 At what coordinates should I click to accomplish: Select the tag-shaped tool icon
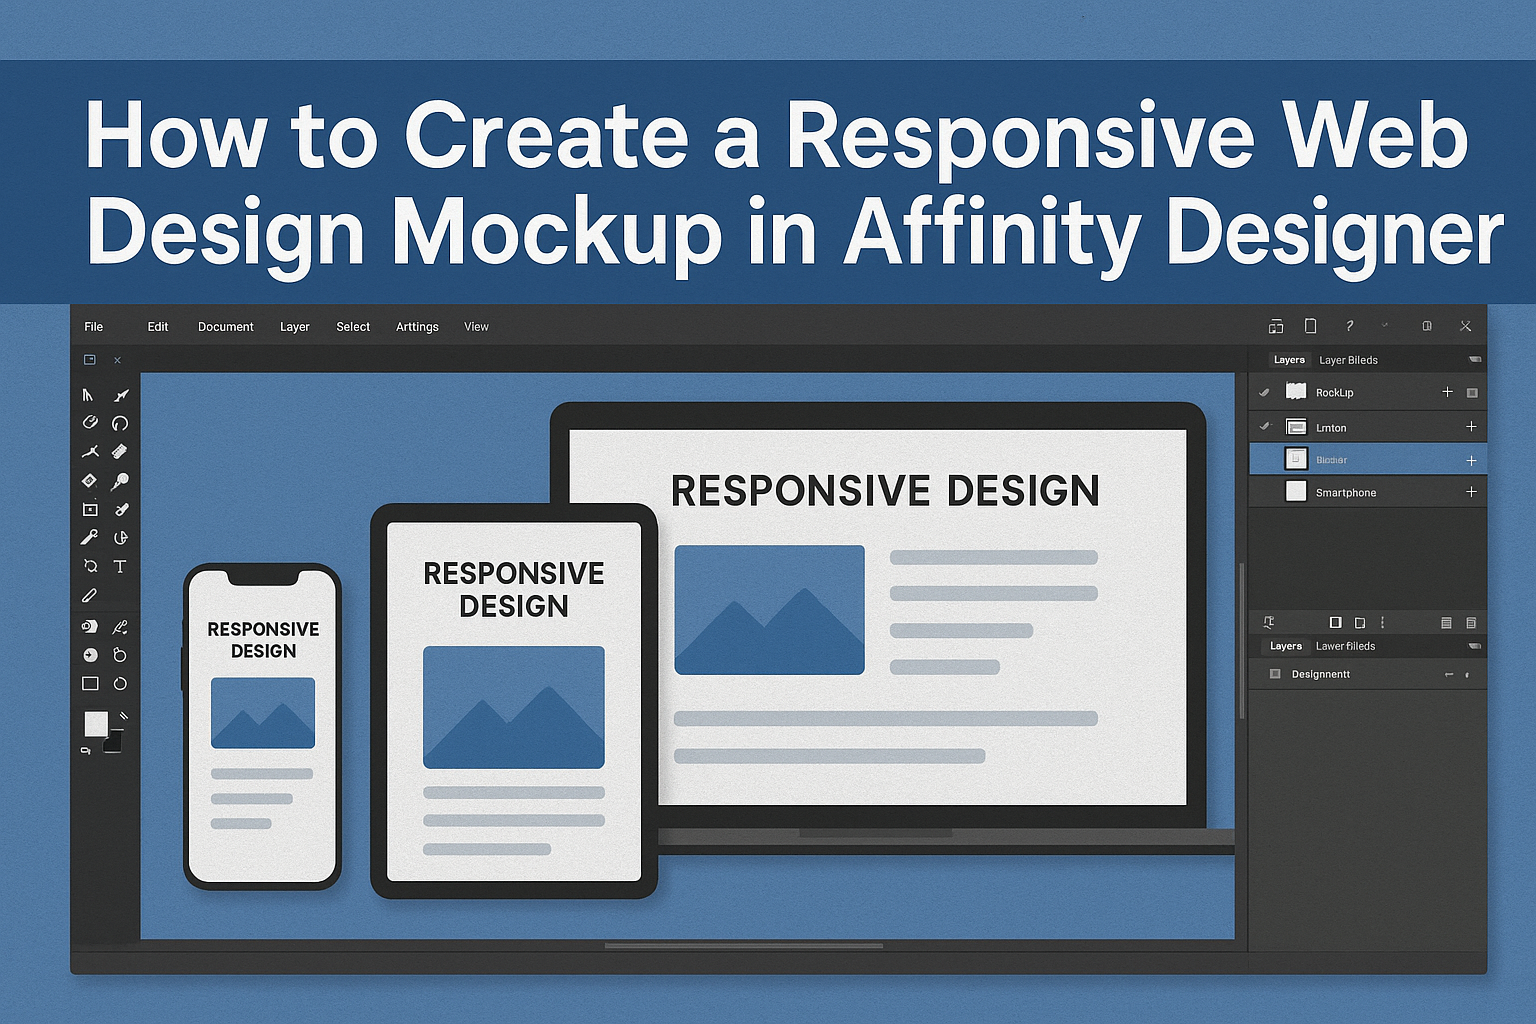89,627
